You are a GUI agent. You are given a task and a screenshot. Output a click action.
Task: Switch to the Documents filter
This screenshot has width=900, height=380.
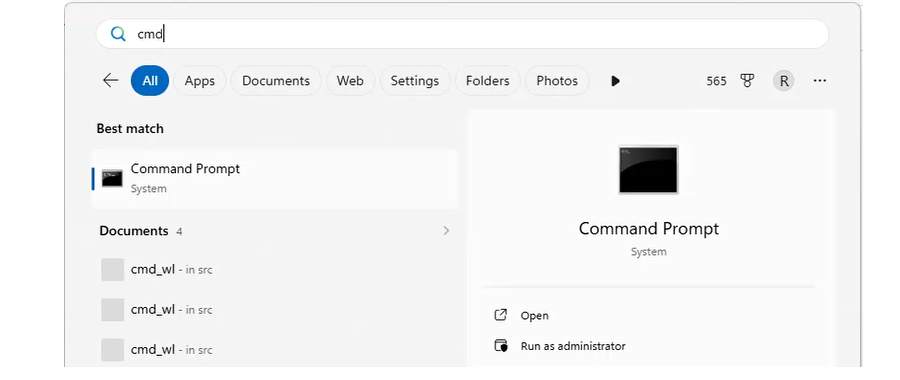276,80
